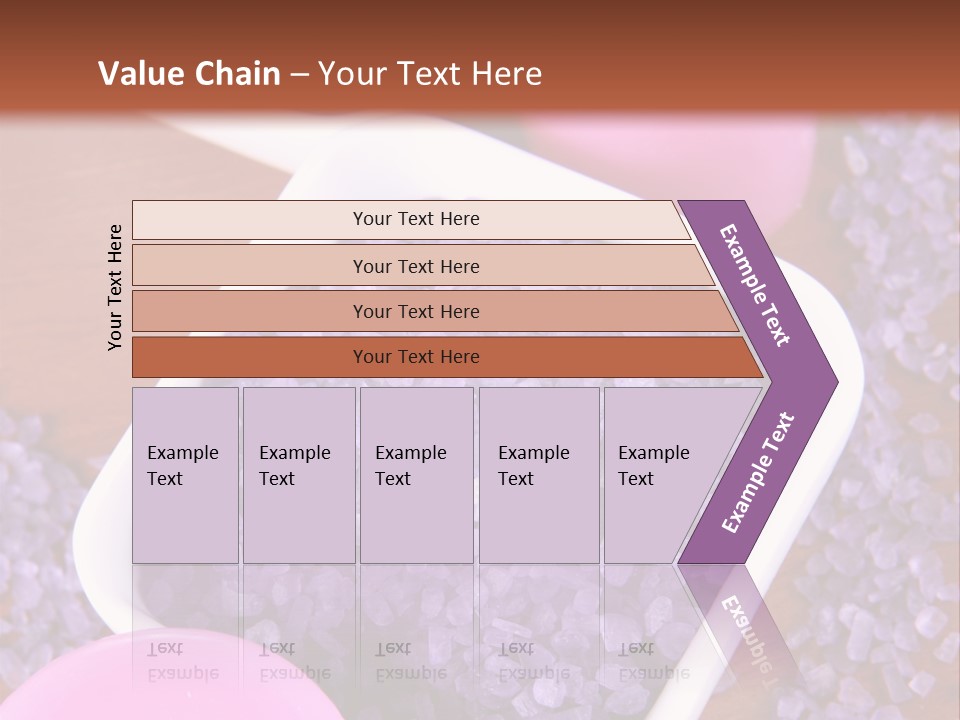
Task: Click the vertical "Your Text Here" side label
Action: pyautogui.click(x=115, y=287)
